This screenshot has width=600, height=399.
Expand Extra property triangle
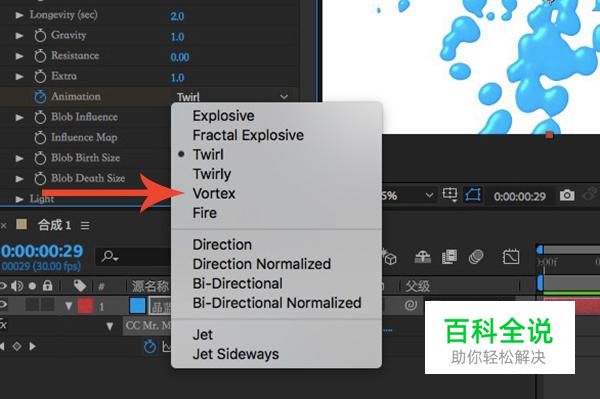tap(19, 77)
